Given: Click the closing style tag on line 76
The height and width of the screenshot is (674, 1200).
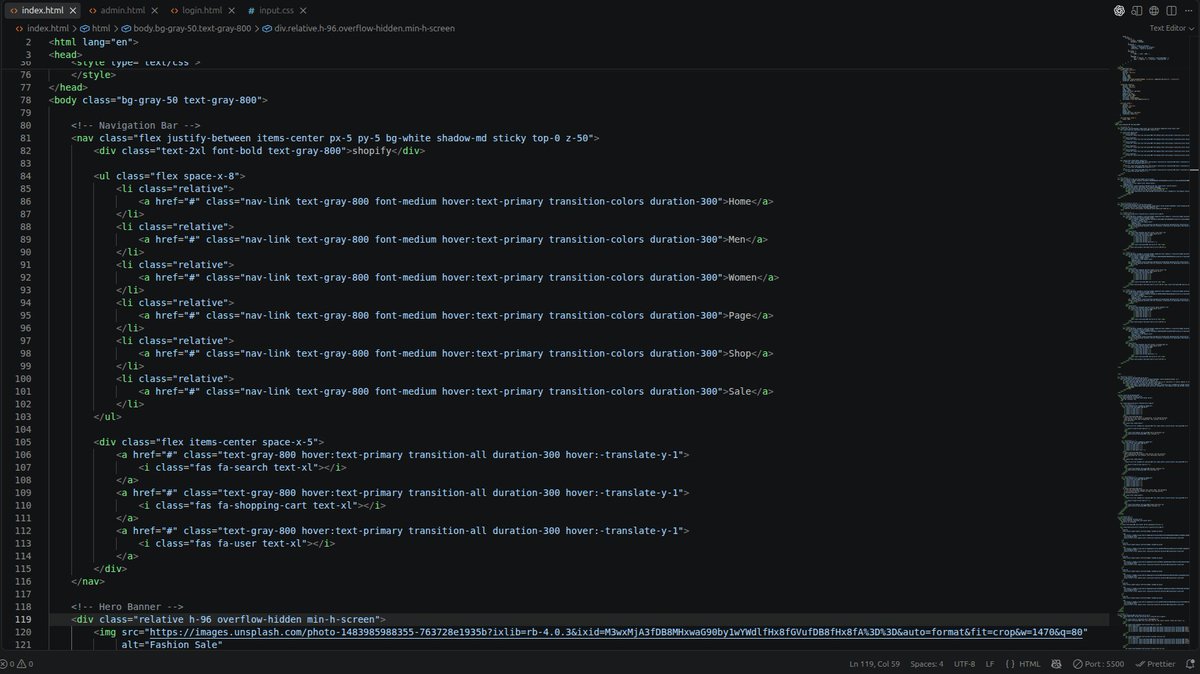Looking at the screenshot, I should click(93, 74).
